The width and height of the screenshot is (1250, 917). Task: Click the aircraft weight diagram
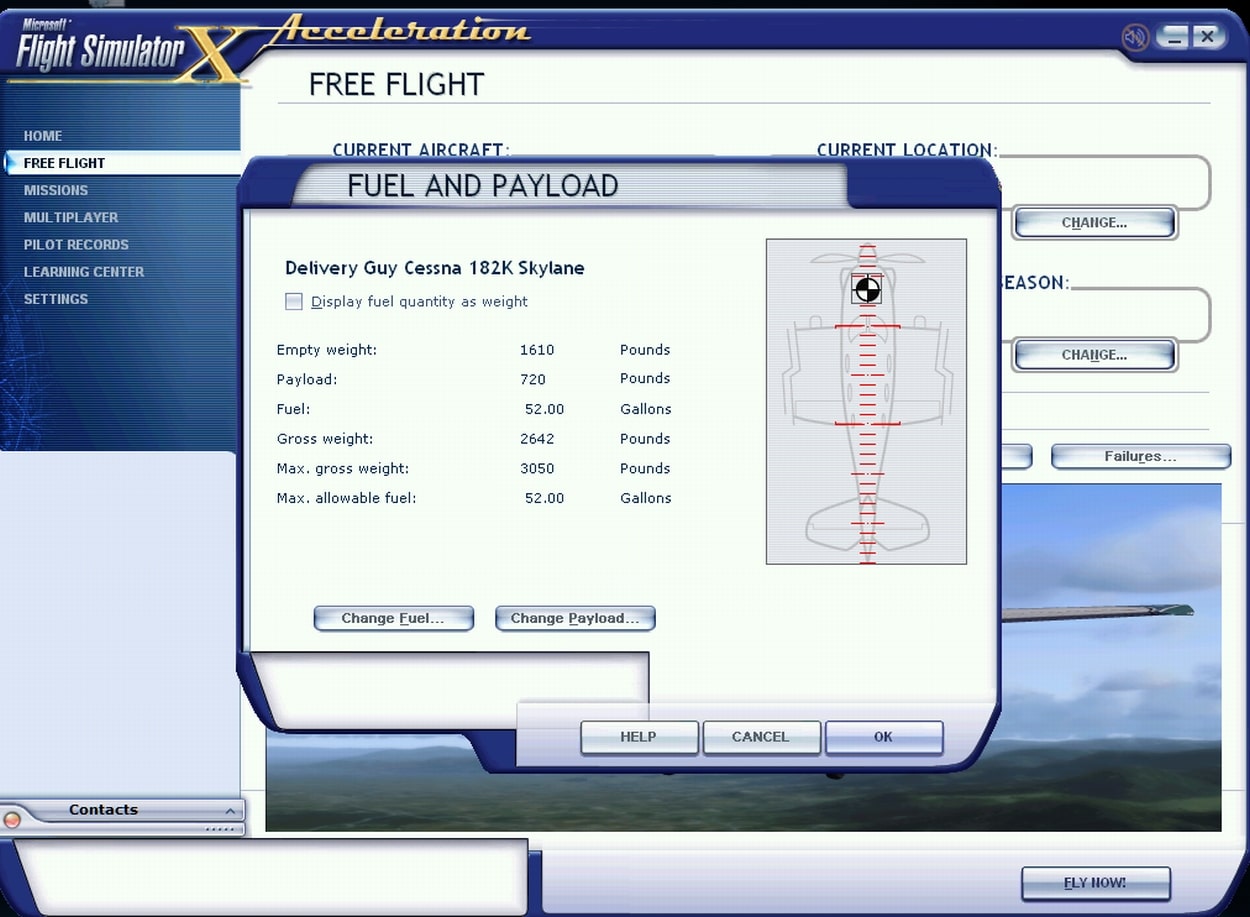pos(866,402)
